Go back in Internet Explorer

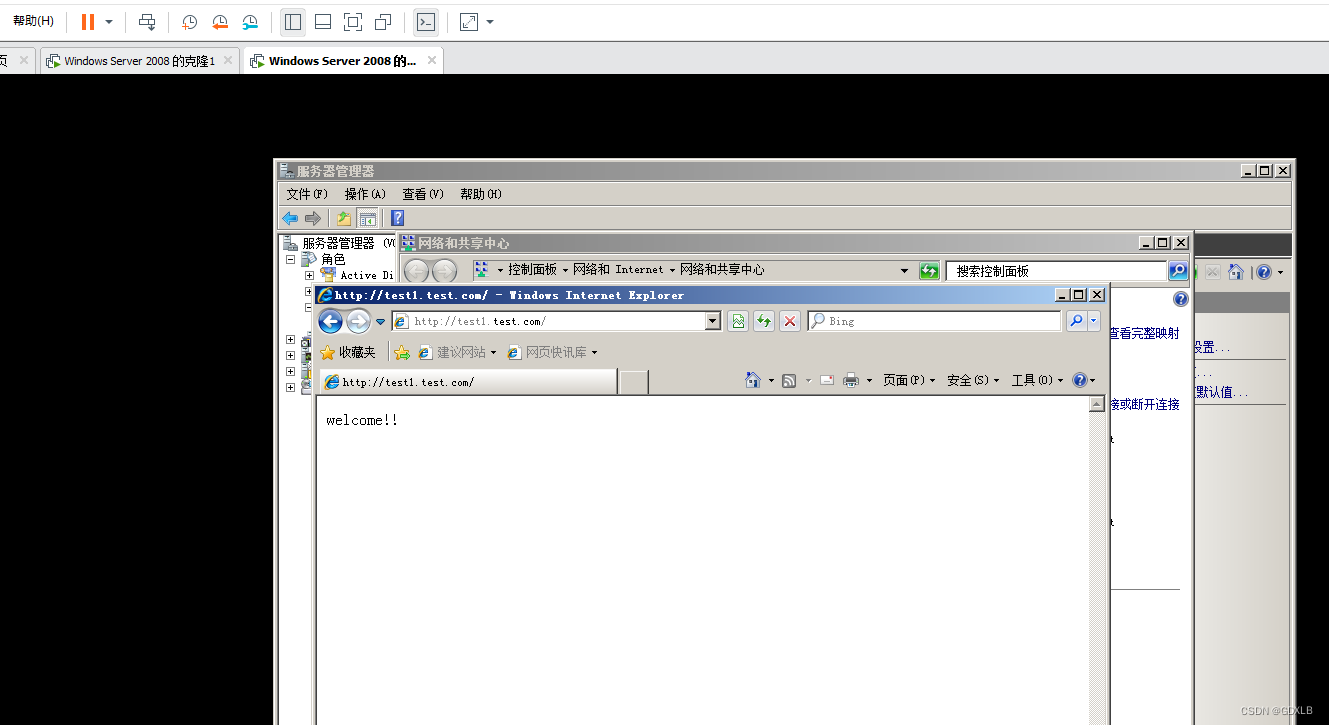pyautogui.click(x=330, y=321)
